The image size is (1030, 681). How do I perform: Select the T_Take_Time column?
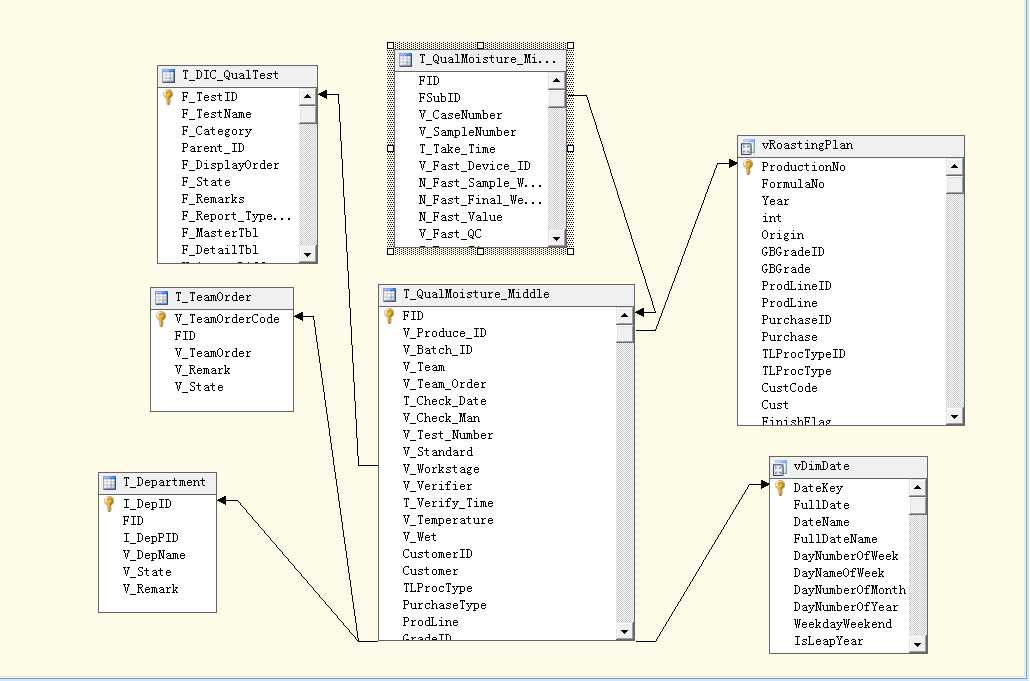coord(457,149)
